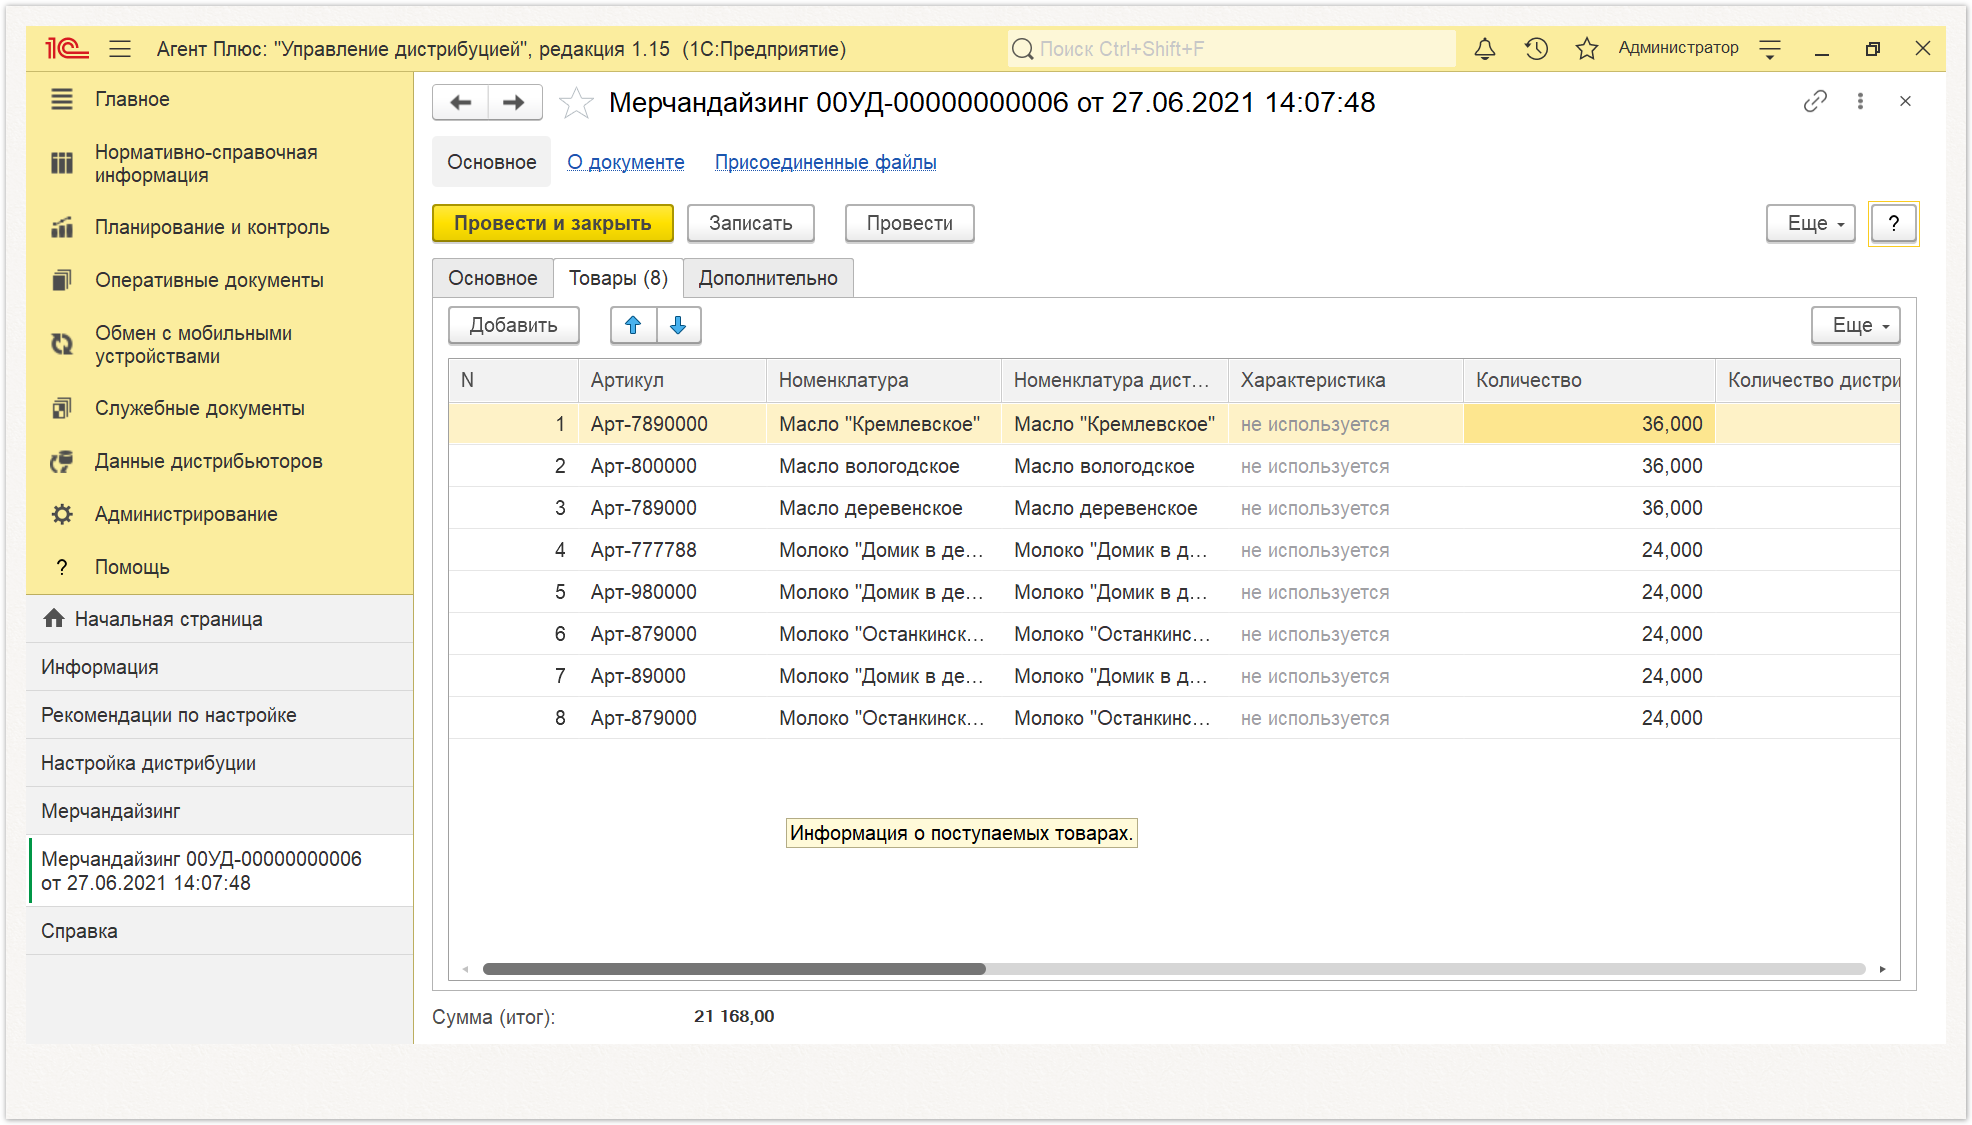The image size is (1972, 1125).
Task: Open help with question mark button
Action: pyautogui.click(x=1893, y=223)
